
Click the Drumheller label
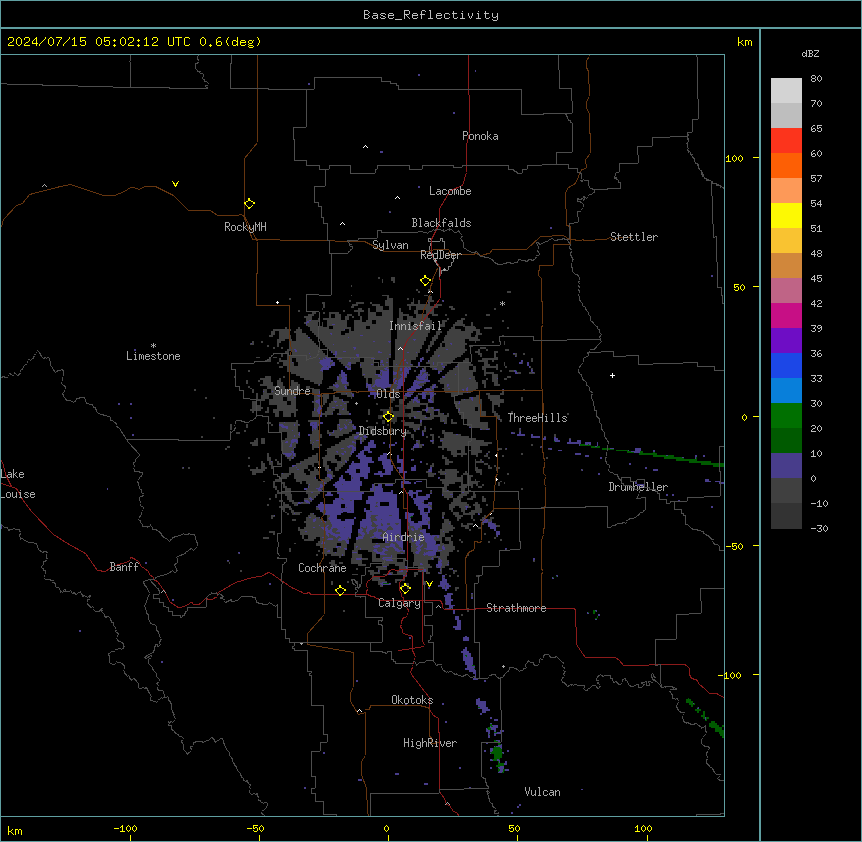click(x=638, y=487)
